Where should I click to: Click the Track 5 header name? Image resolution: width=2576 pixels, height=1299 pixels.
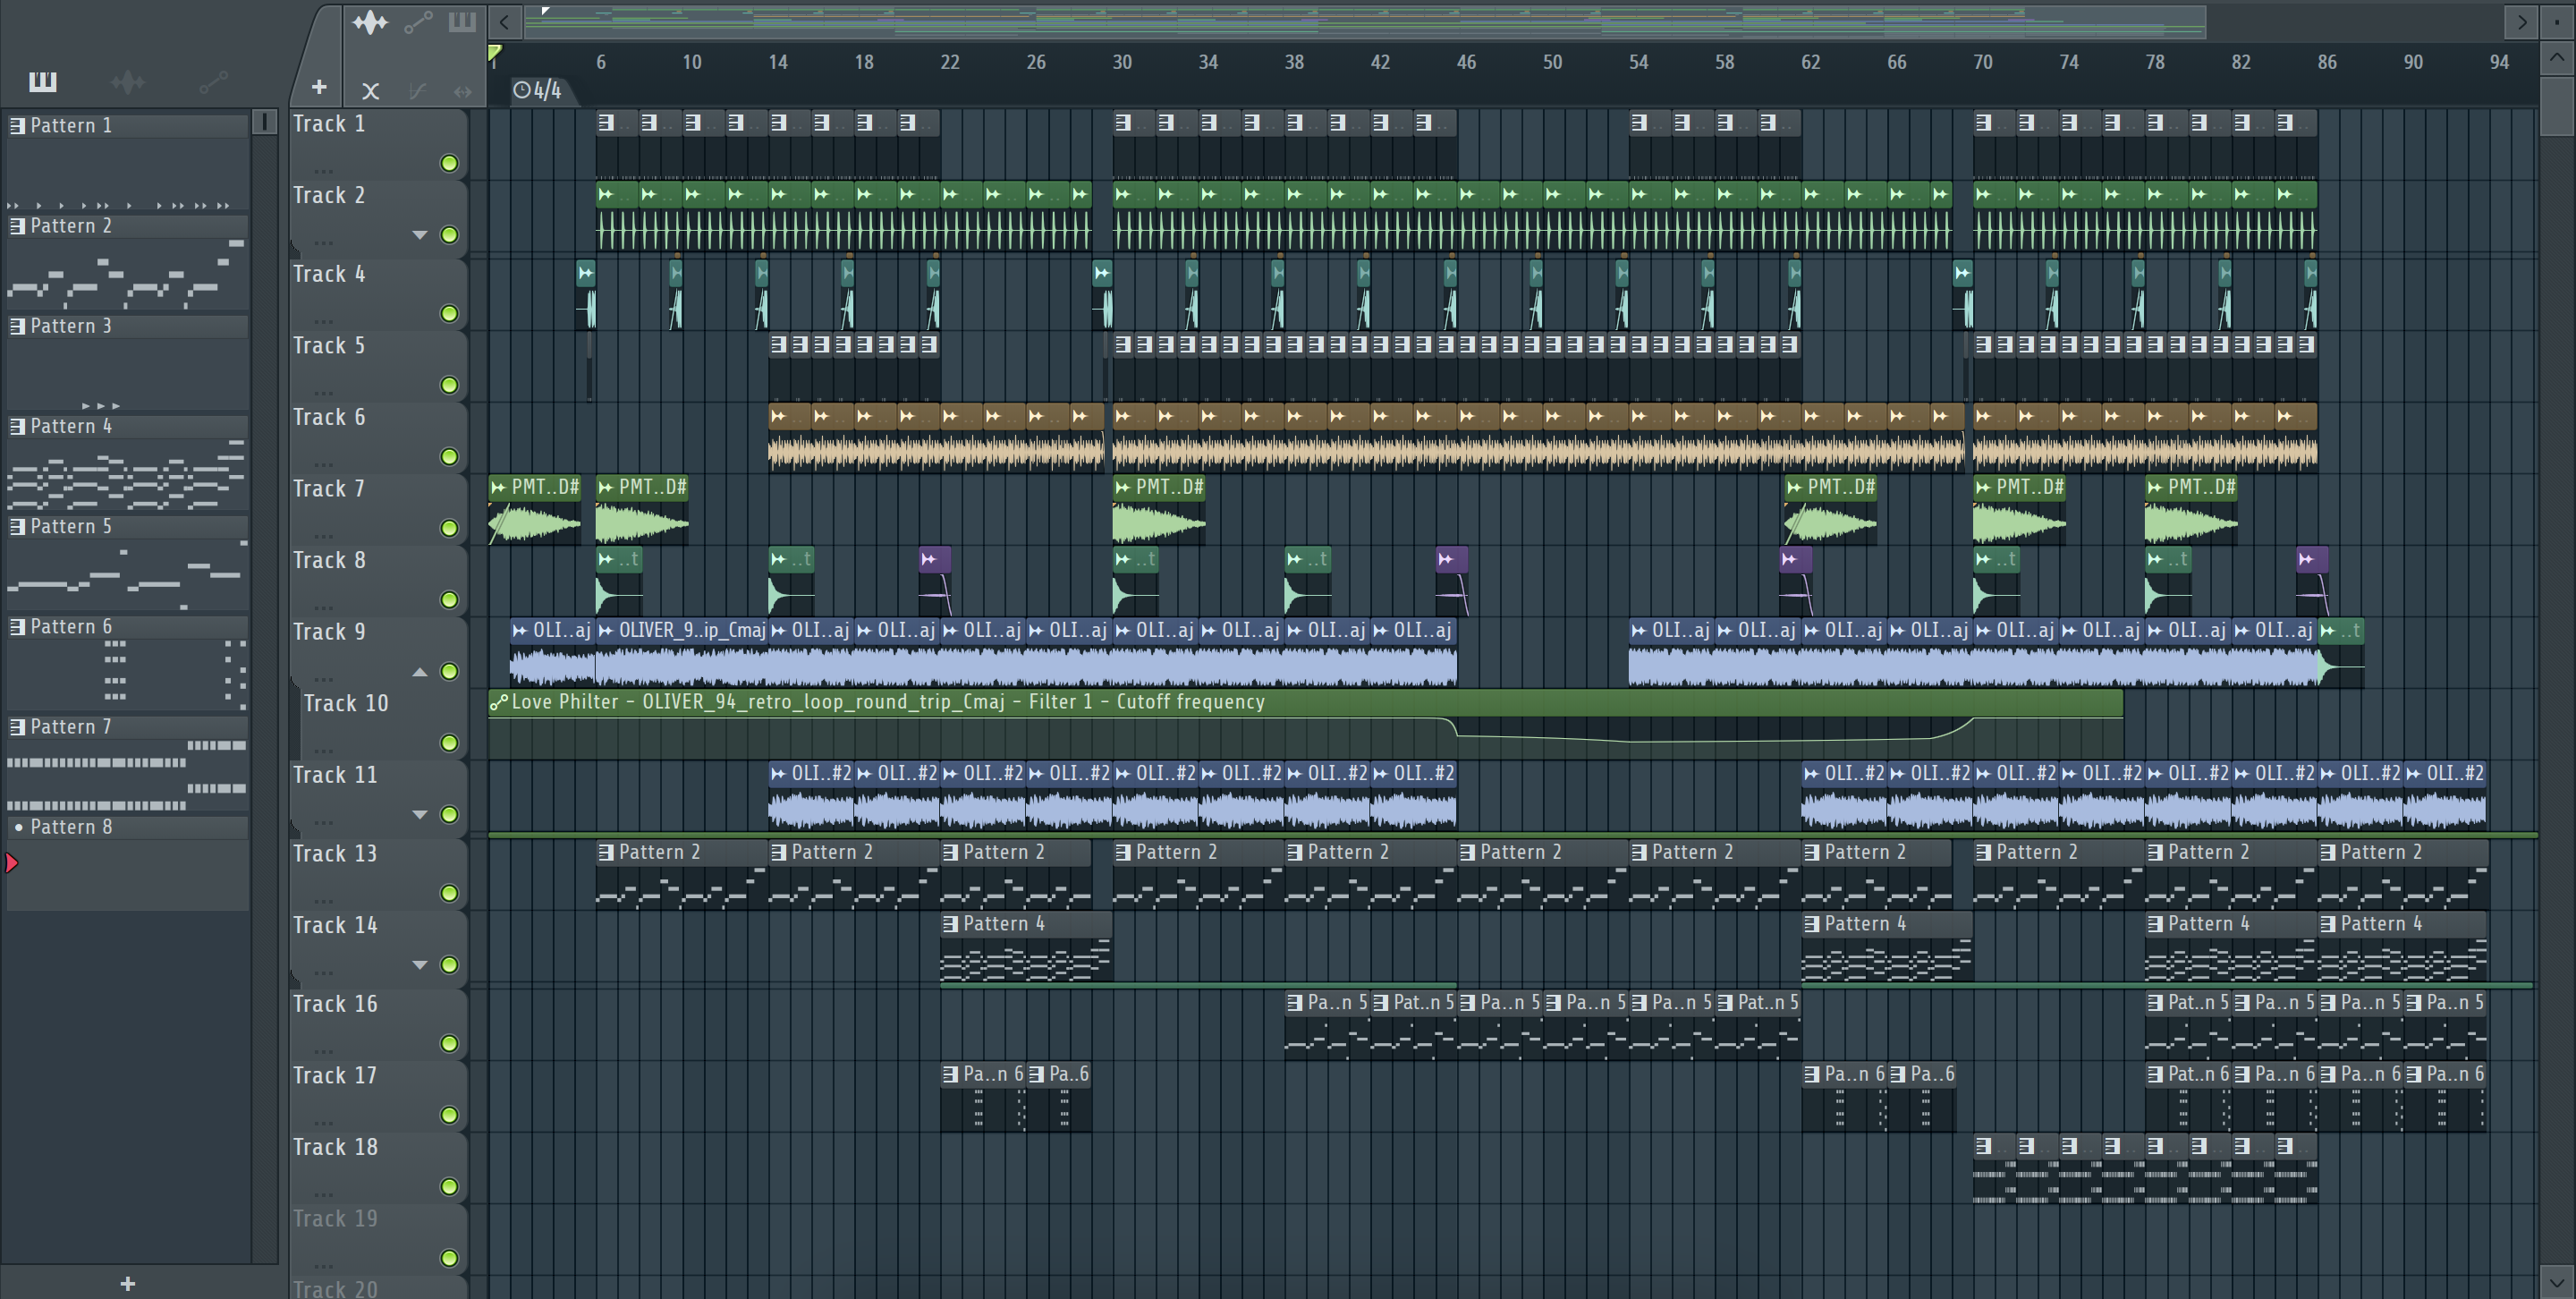pyautogui.click(x=329, y=346)
